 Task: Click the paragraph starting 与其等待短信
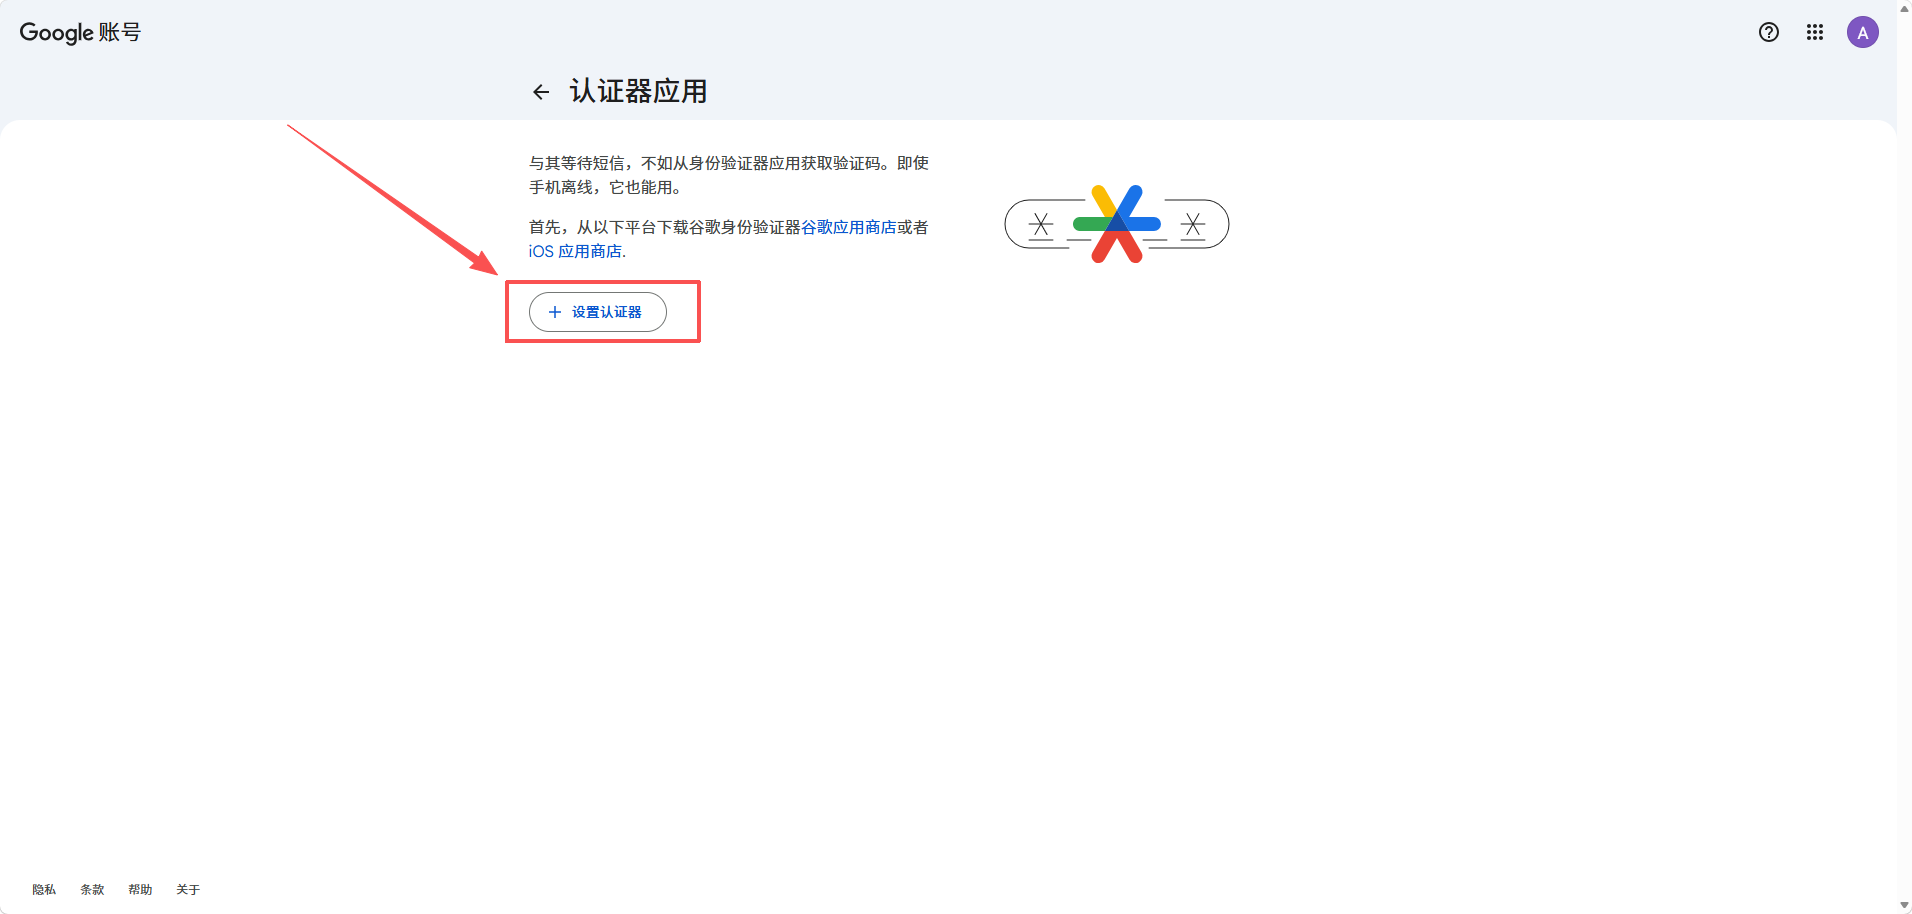729,175
